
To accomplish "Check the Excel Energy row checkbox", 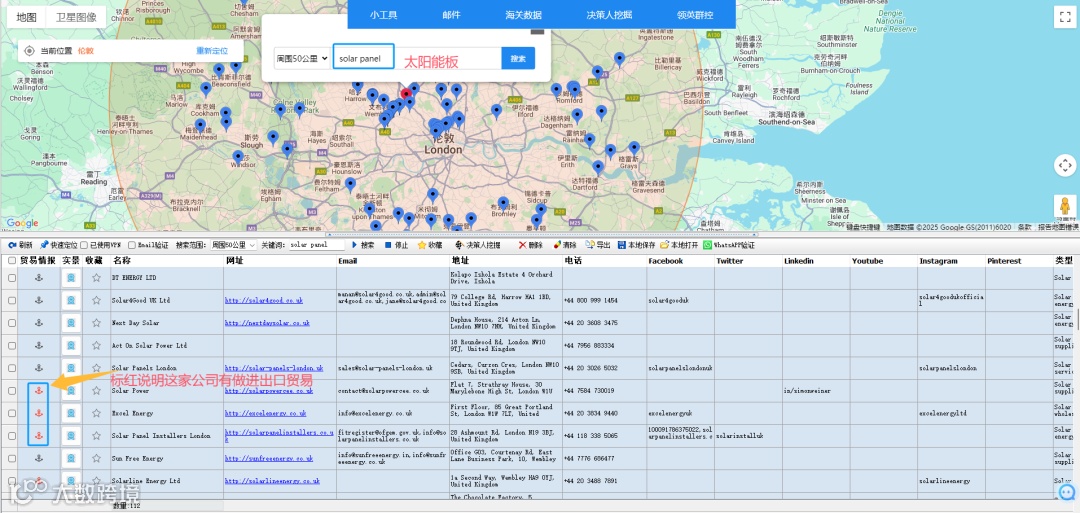I will [12, 413].
